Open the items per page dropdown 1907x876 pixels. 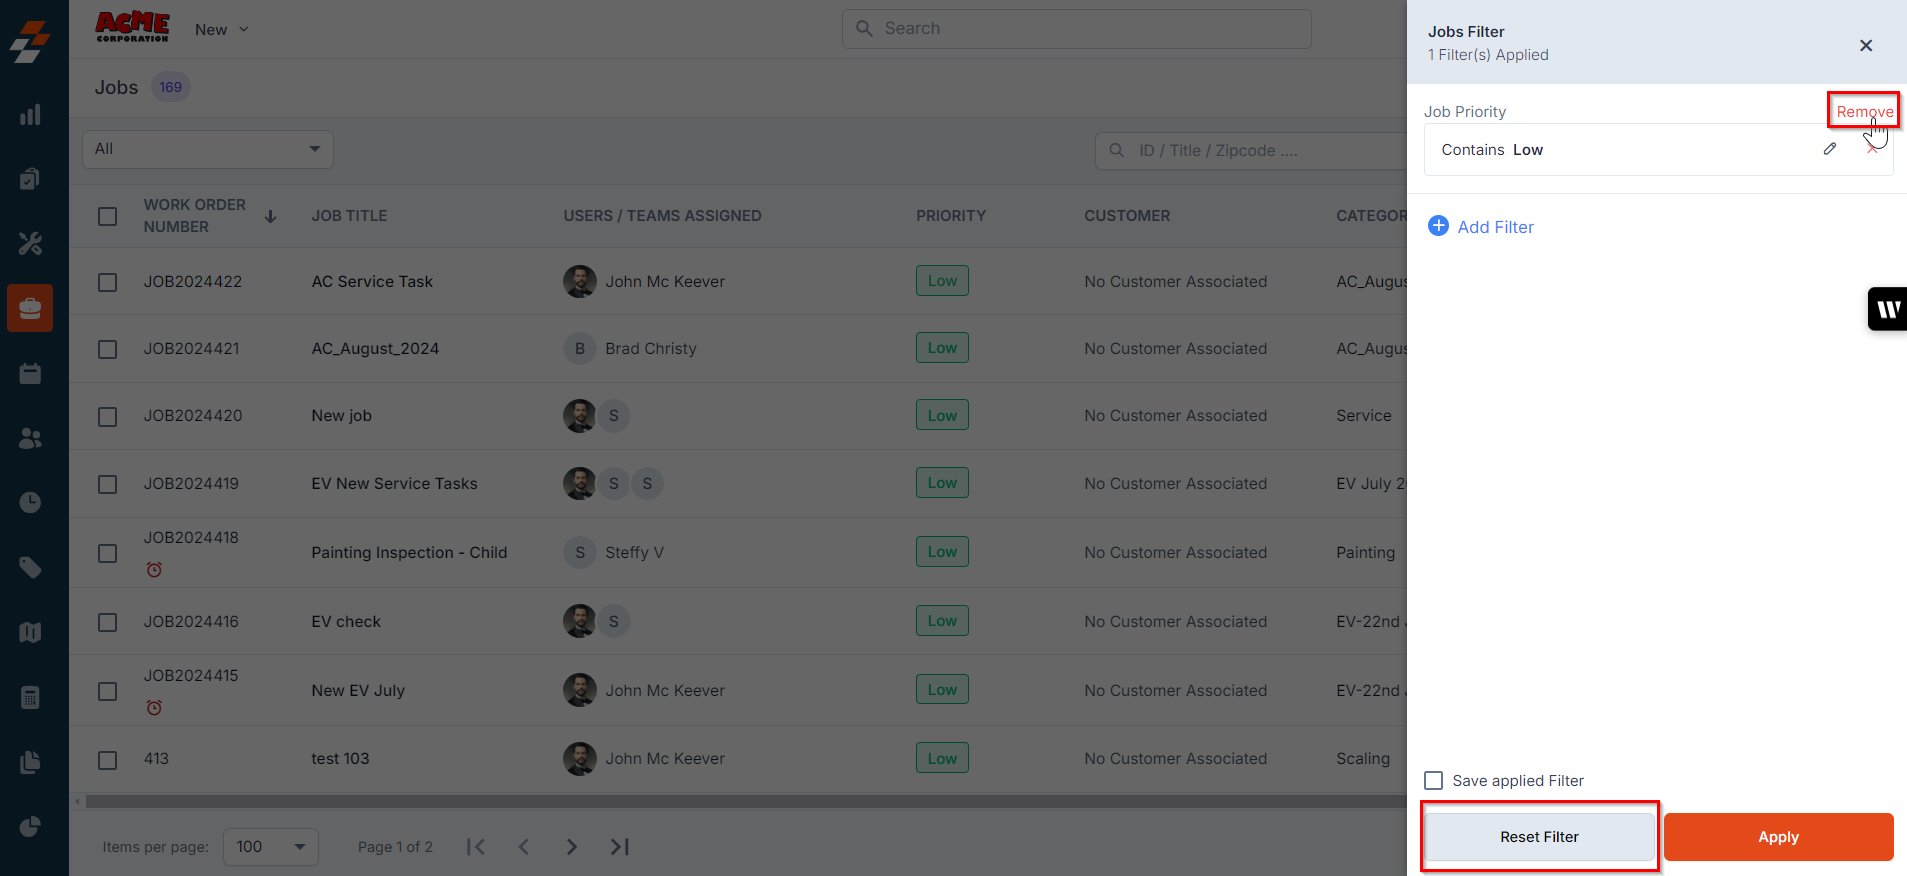tap(270, 847)
